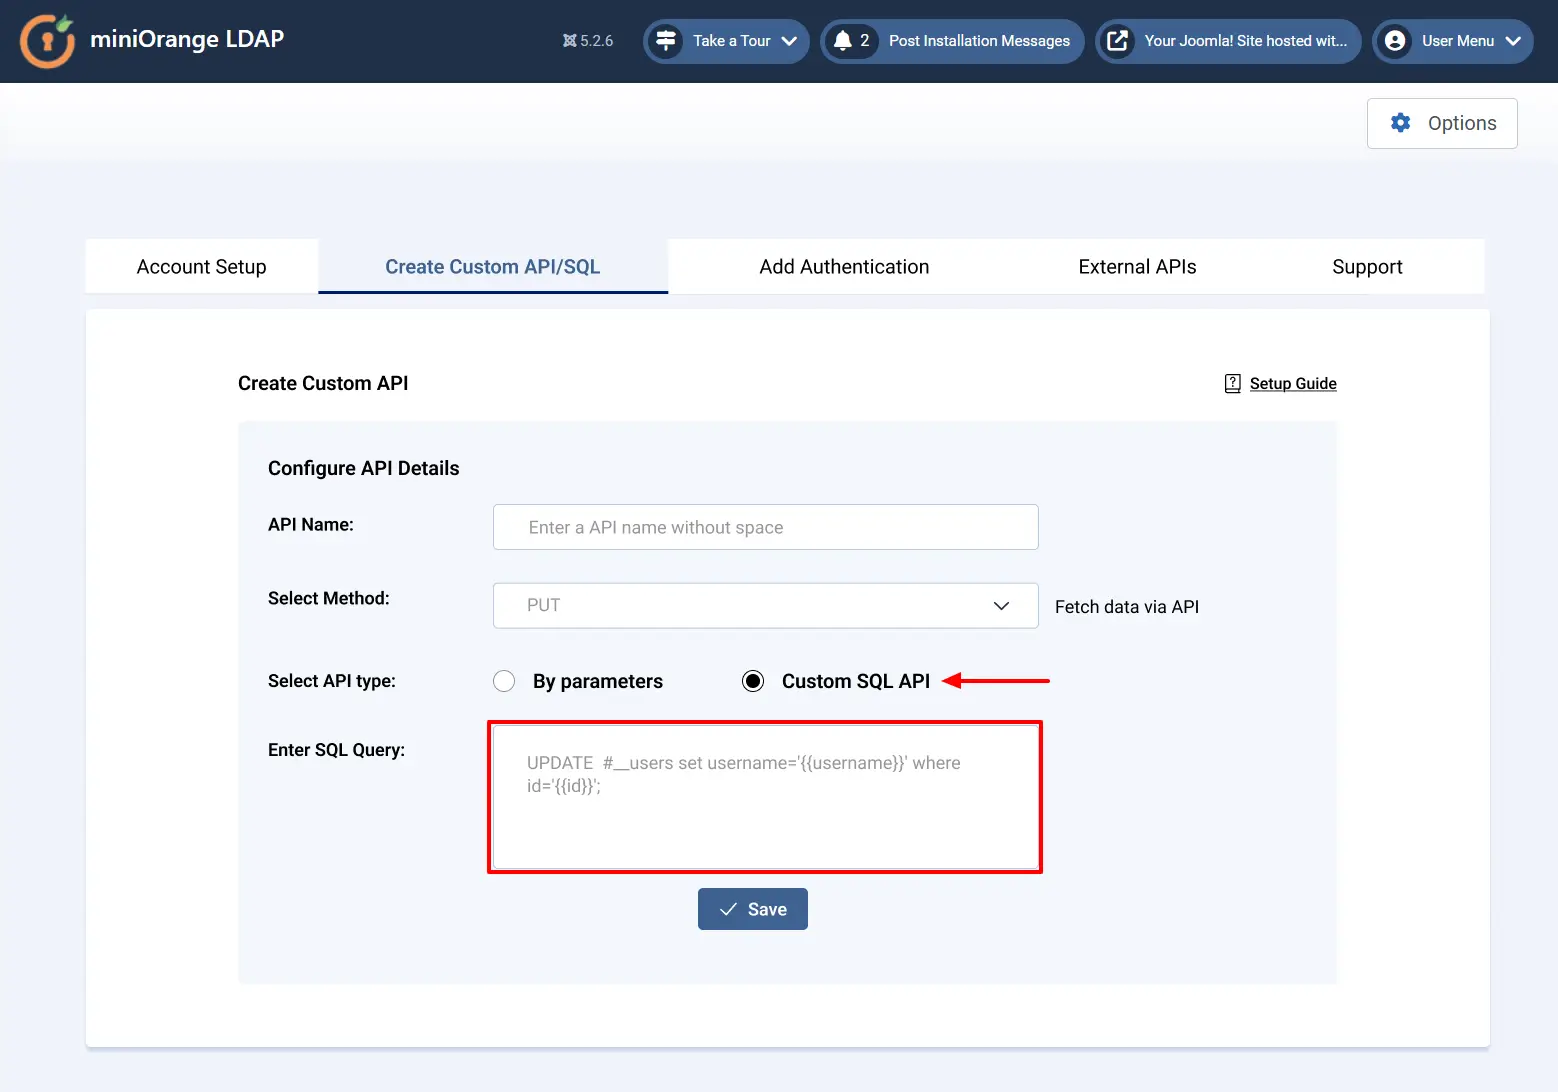Screen dimensions: 1558x1092
Task: Click the User Menu avatar icon
Action: tap(1395, 41)
